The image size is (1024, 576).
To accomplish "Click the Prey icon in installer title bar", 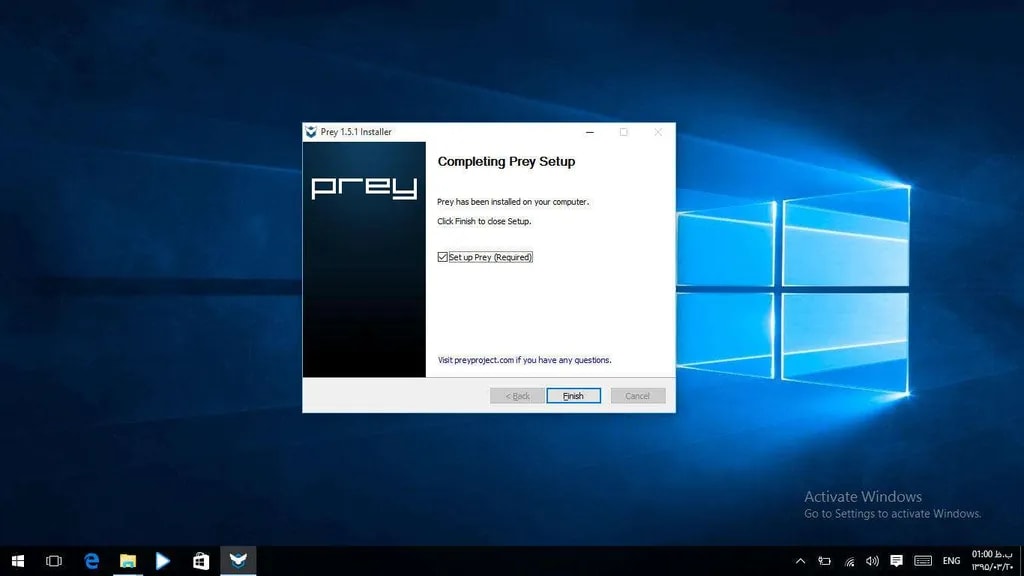I will (311, 132).
